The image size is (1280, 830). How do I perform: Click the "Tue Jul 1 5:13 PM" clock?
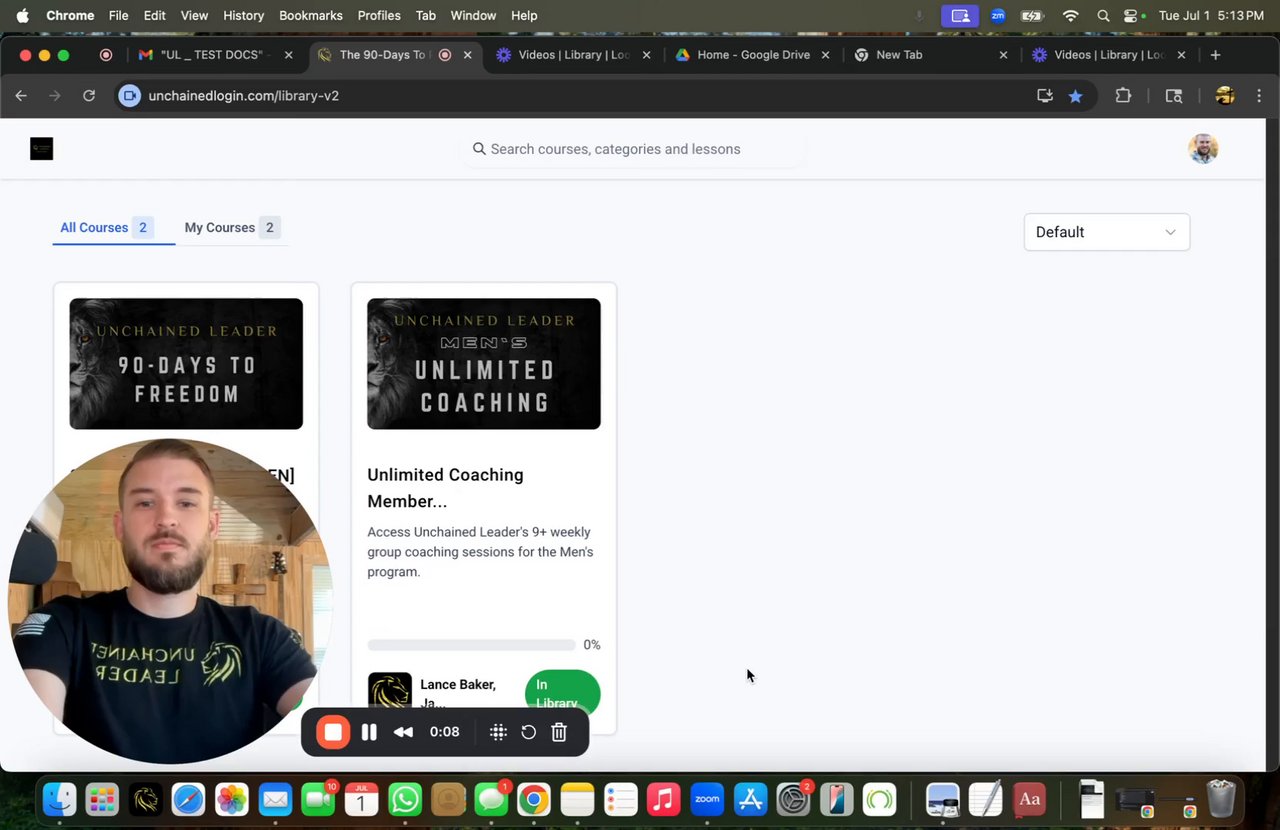1212,15
